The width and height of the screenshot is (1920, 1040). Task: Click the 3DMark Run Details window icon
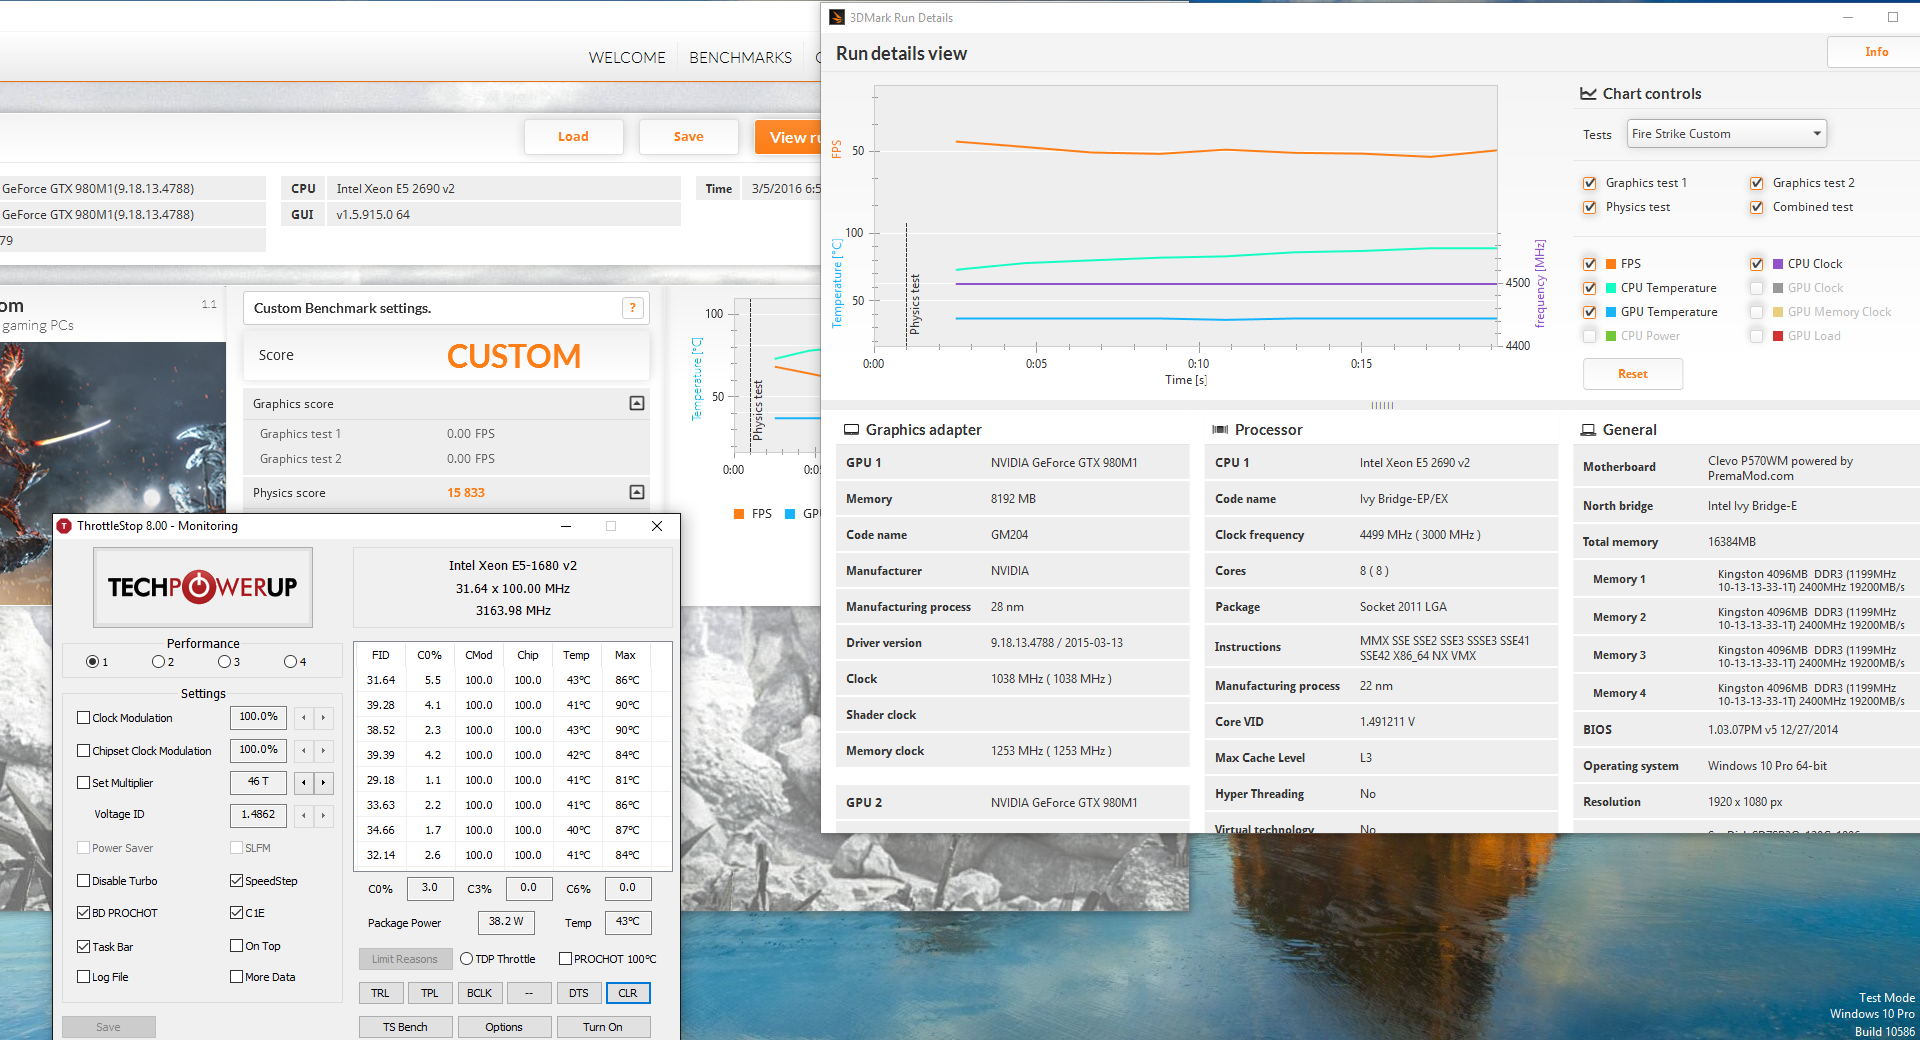click(837, 17)
